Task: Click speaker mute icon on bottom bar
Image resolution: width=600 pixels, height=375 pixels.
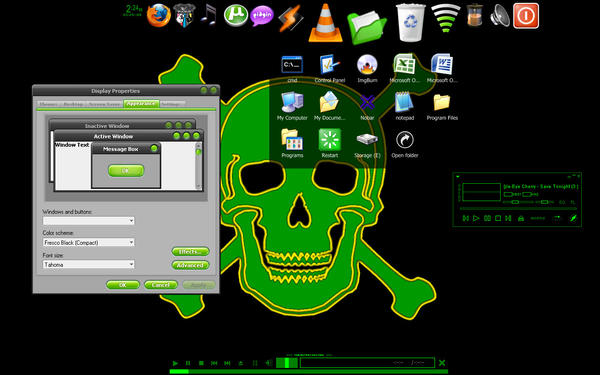Action: pyautogui.click(x=269, y=363)
